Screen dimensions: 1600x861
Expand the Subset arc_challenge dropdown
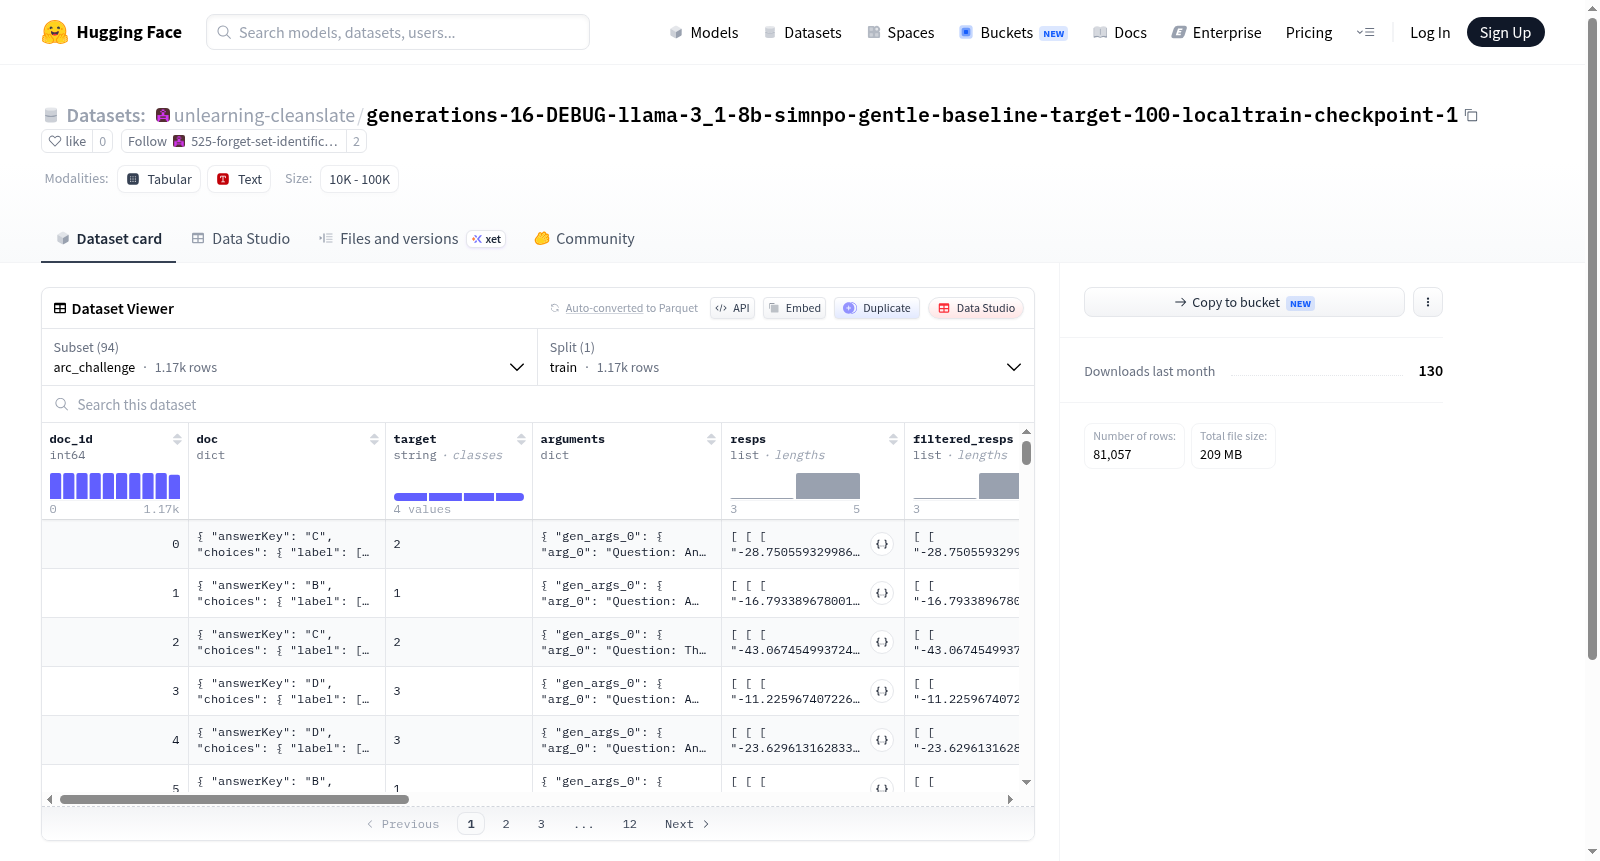[290, 357]
